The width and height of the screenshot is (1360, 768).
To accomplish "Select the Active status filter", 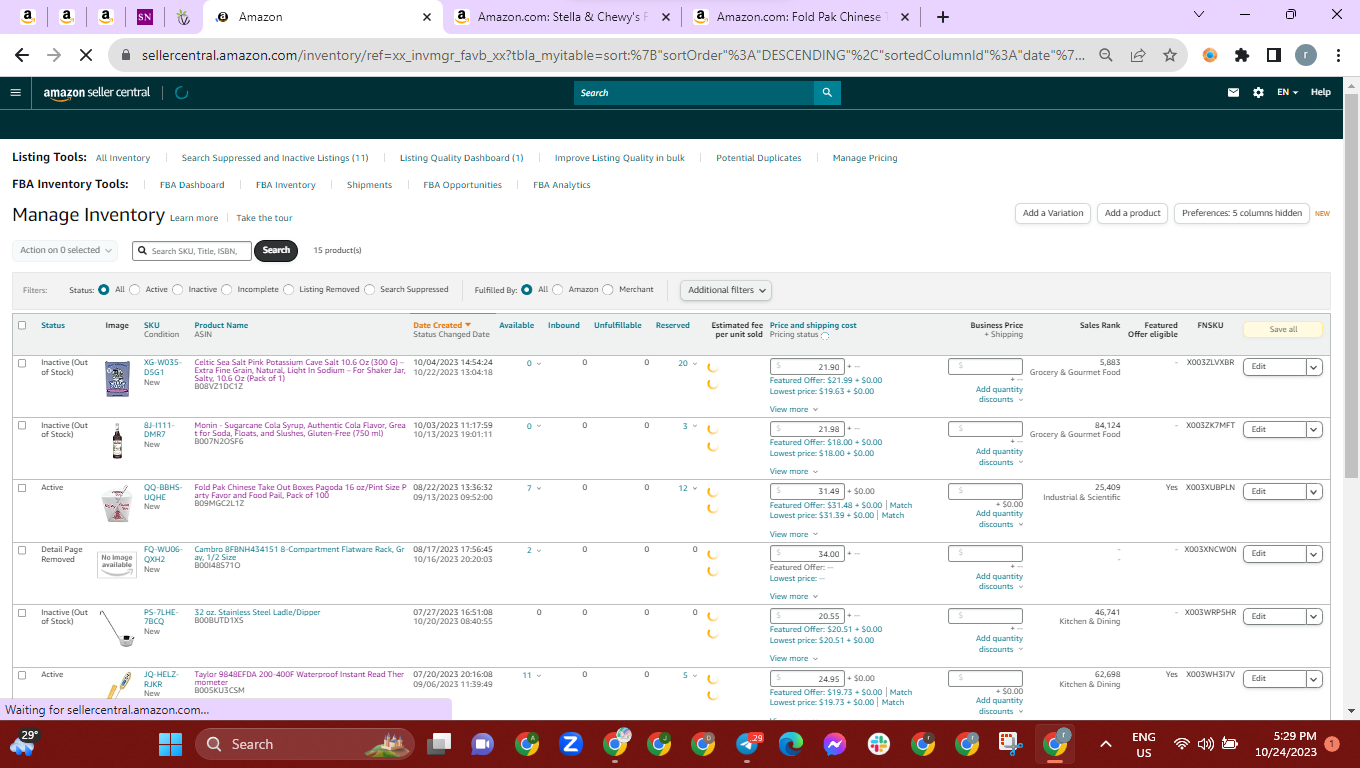I will pos(135,290).
